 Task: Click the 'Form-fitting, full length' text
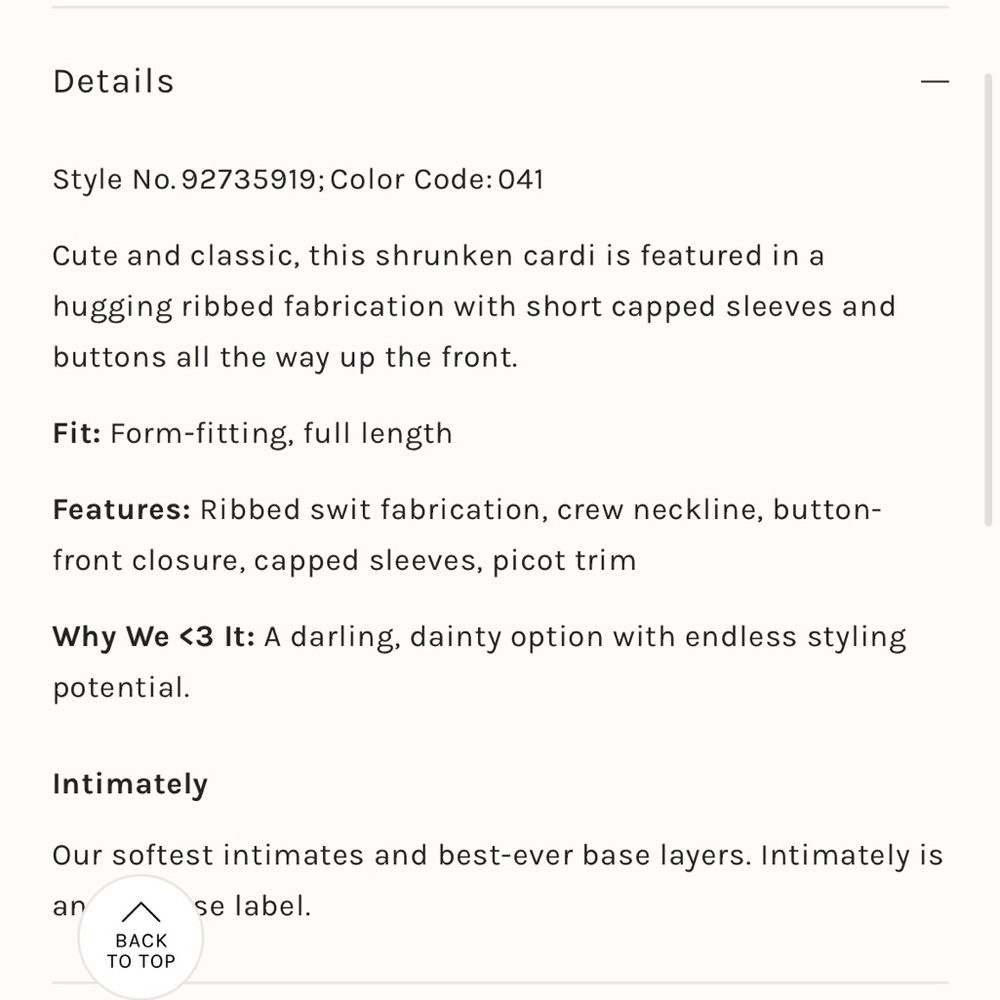(x=281, y=434)
